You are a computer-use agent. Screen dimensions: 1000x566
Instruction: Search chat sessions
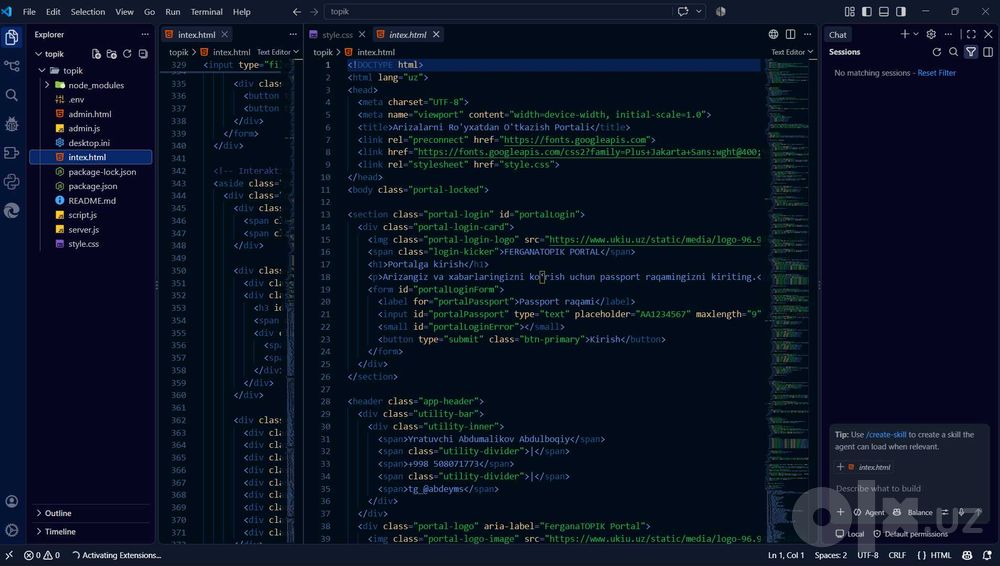[x=953, y=52]
